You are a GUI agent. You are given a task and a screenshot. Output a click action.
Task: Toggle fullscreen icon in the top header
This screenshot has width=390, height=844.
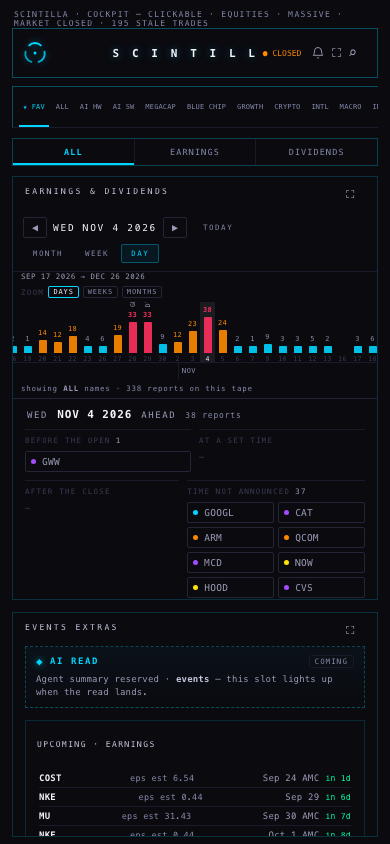click(x=336, y=53)
